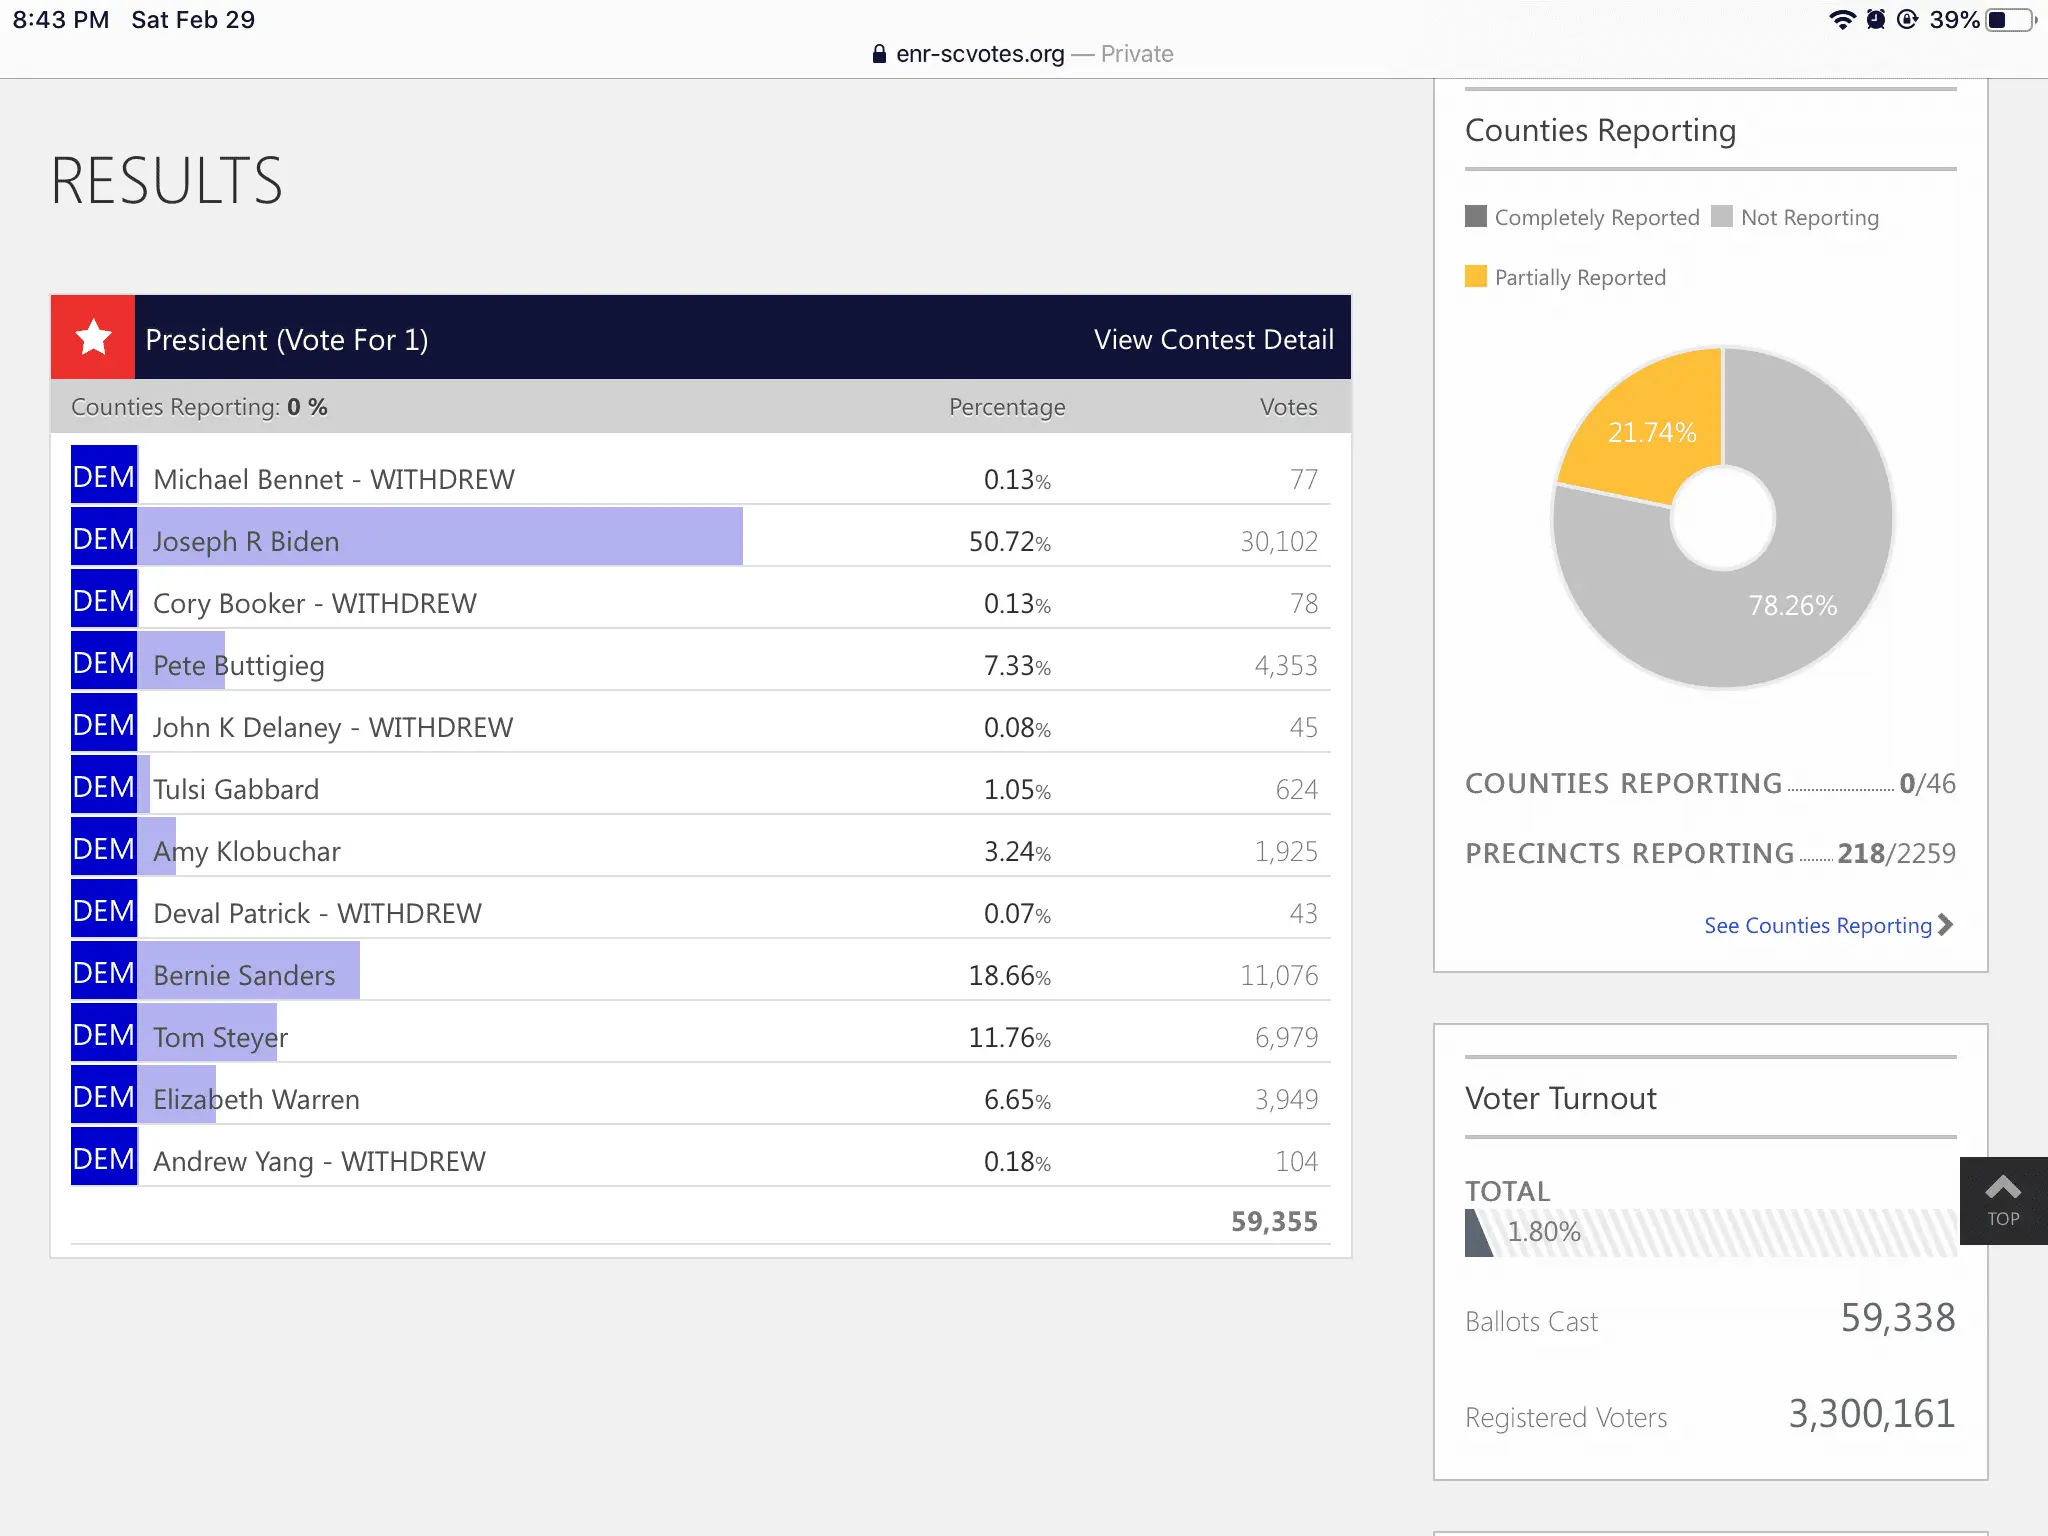This screenshot has height=1536, width=2048.
Task: Tap the alarm clock status icon
Action: coord(1875,19)
